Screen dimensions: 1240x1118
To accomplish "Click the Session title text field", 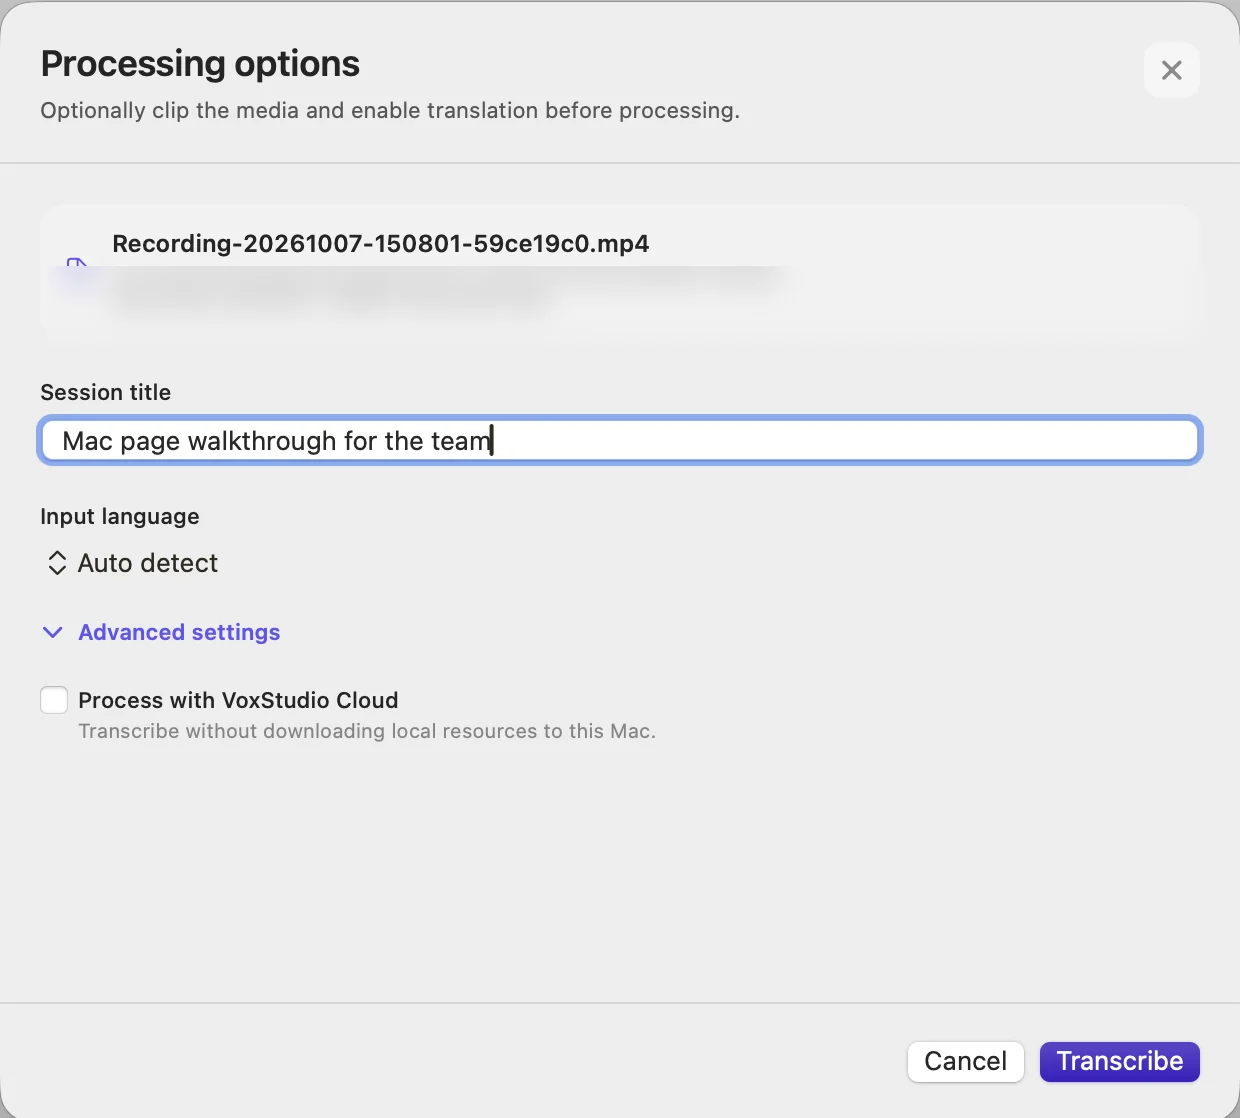I will click(620, 441).
